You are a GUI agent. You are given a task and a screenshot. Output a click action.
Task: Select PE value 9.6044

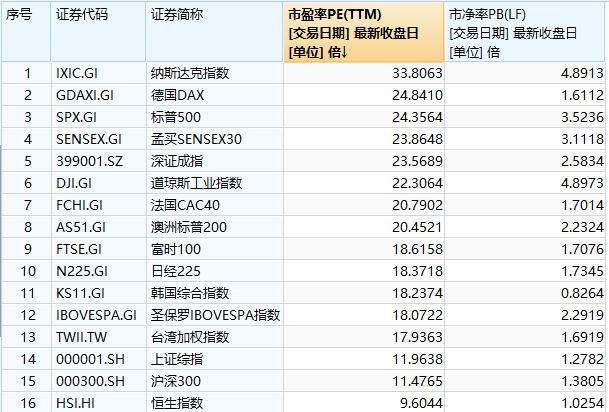364,403
